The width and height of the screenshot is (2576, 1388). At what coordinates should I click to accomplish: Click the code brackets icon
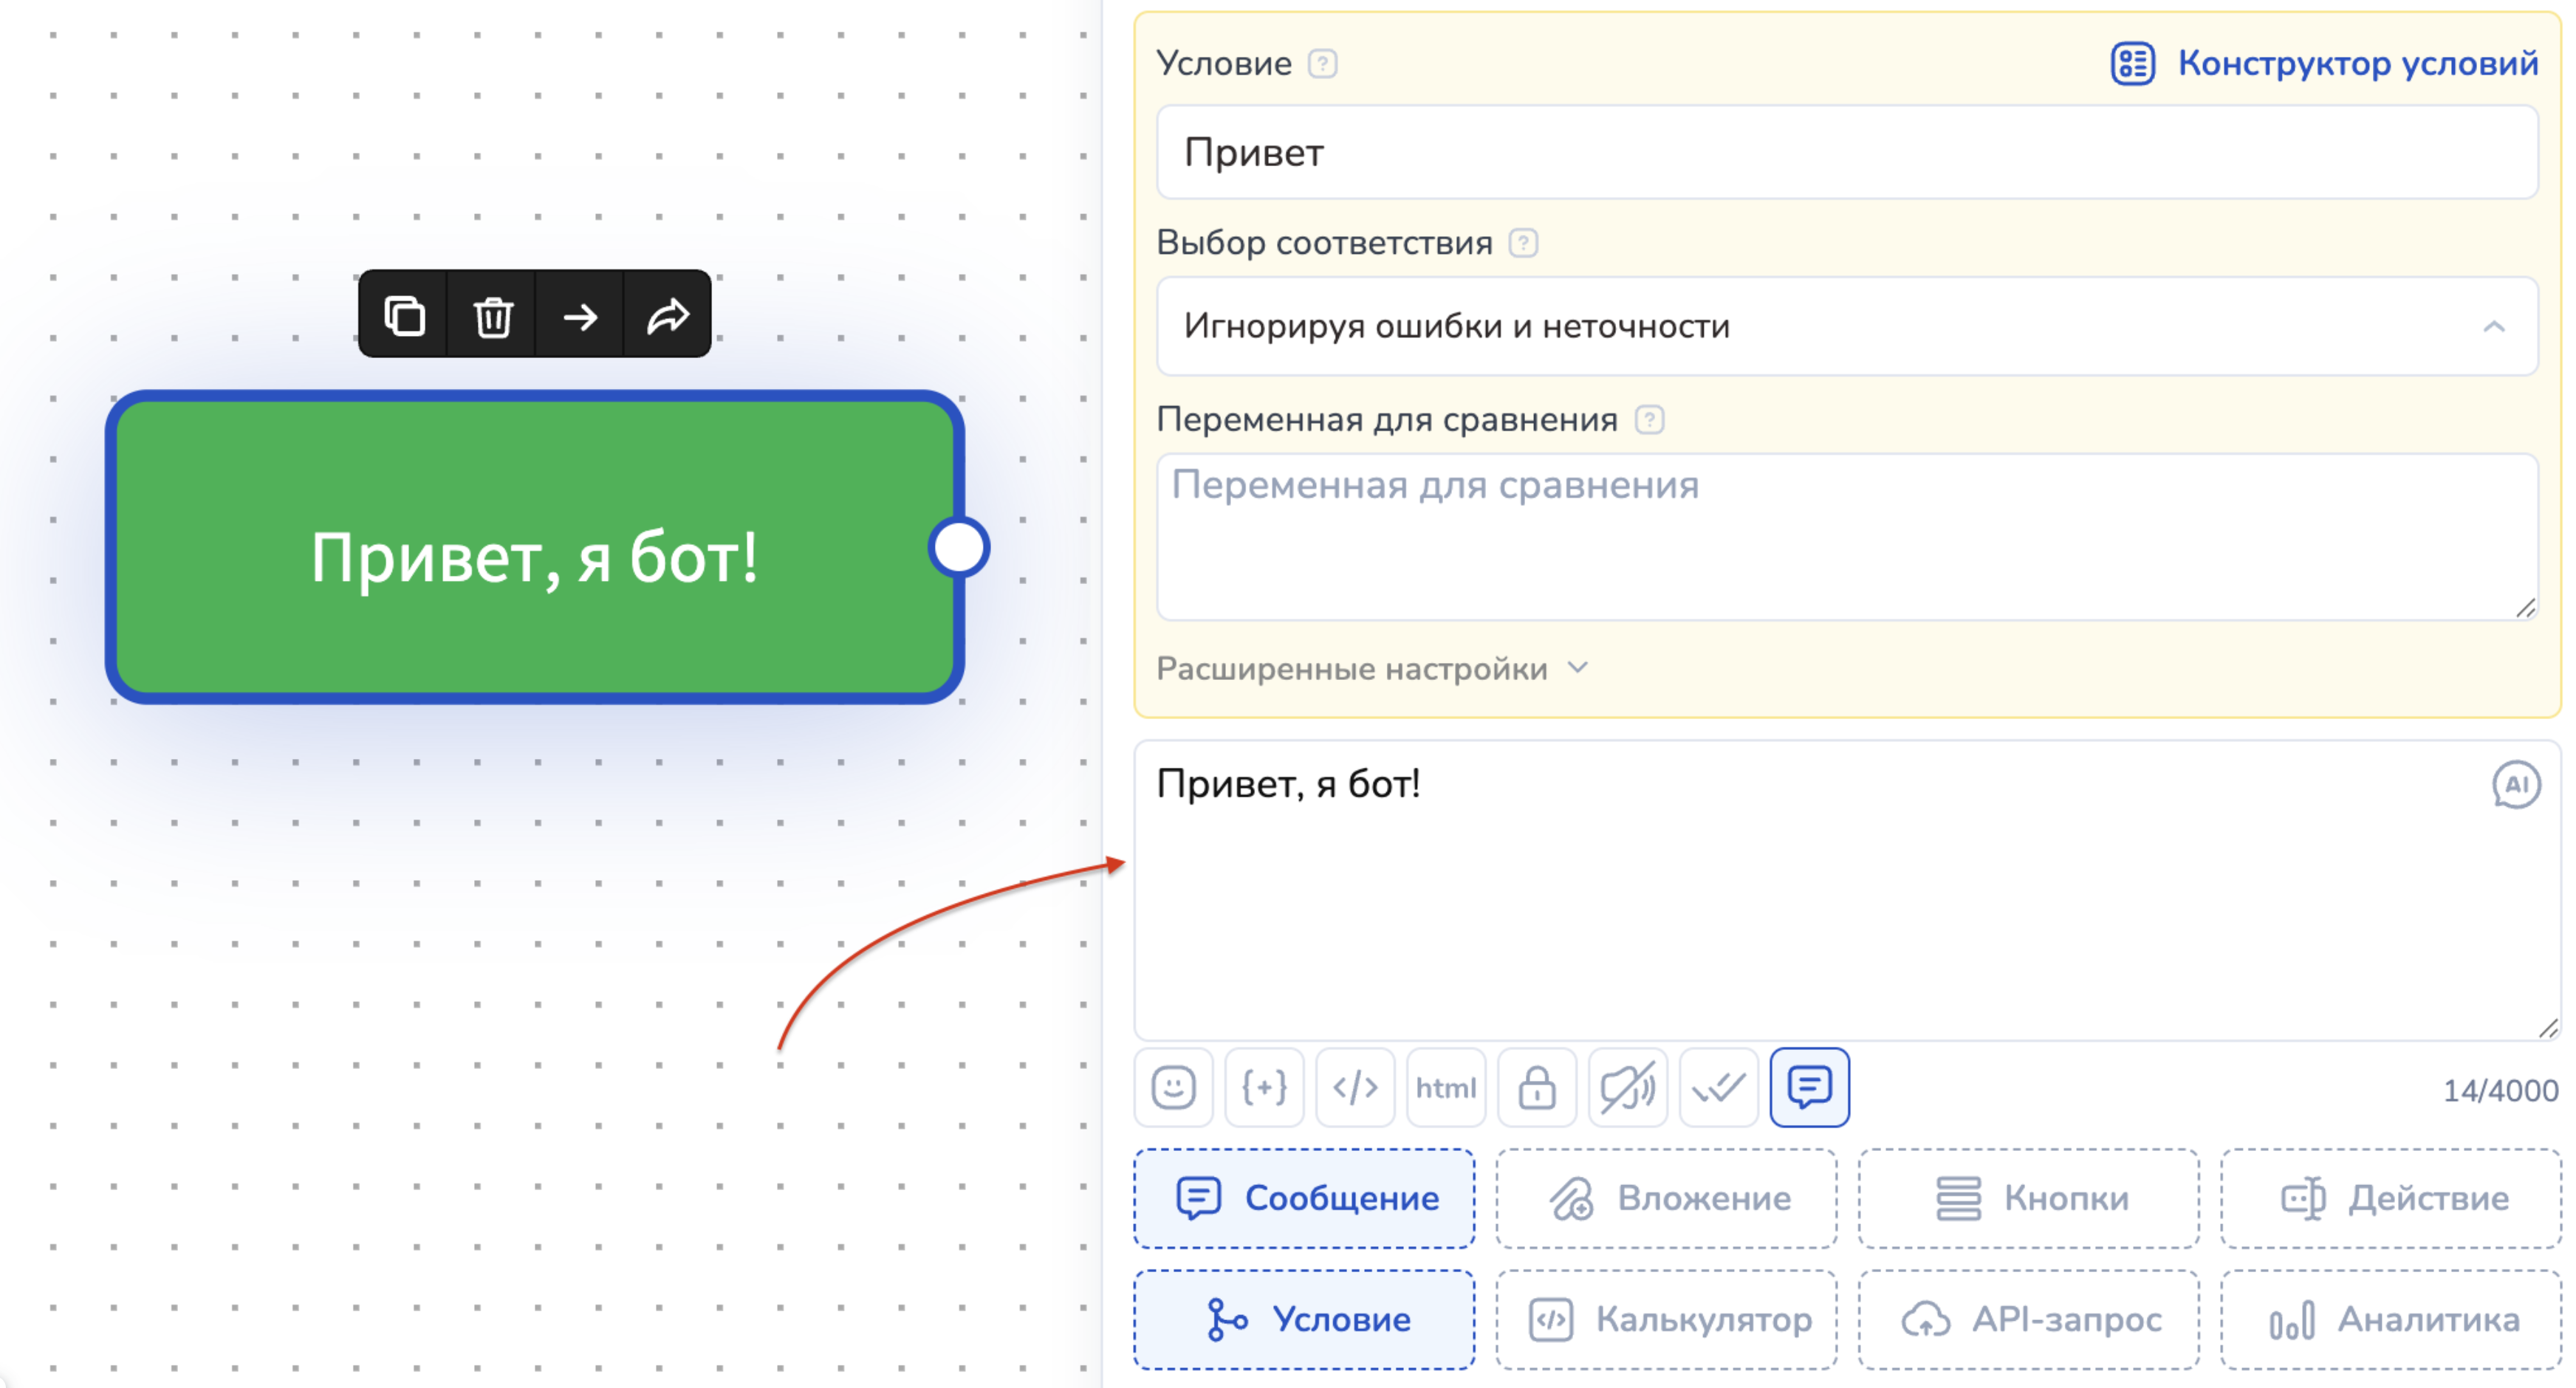tap(1355, 1087)
